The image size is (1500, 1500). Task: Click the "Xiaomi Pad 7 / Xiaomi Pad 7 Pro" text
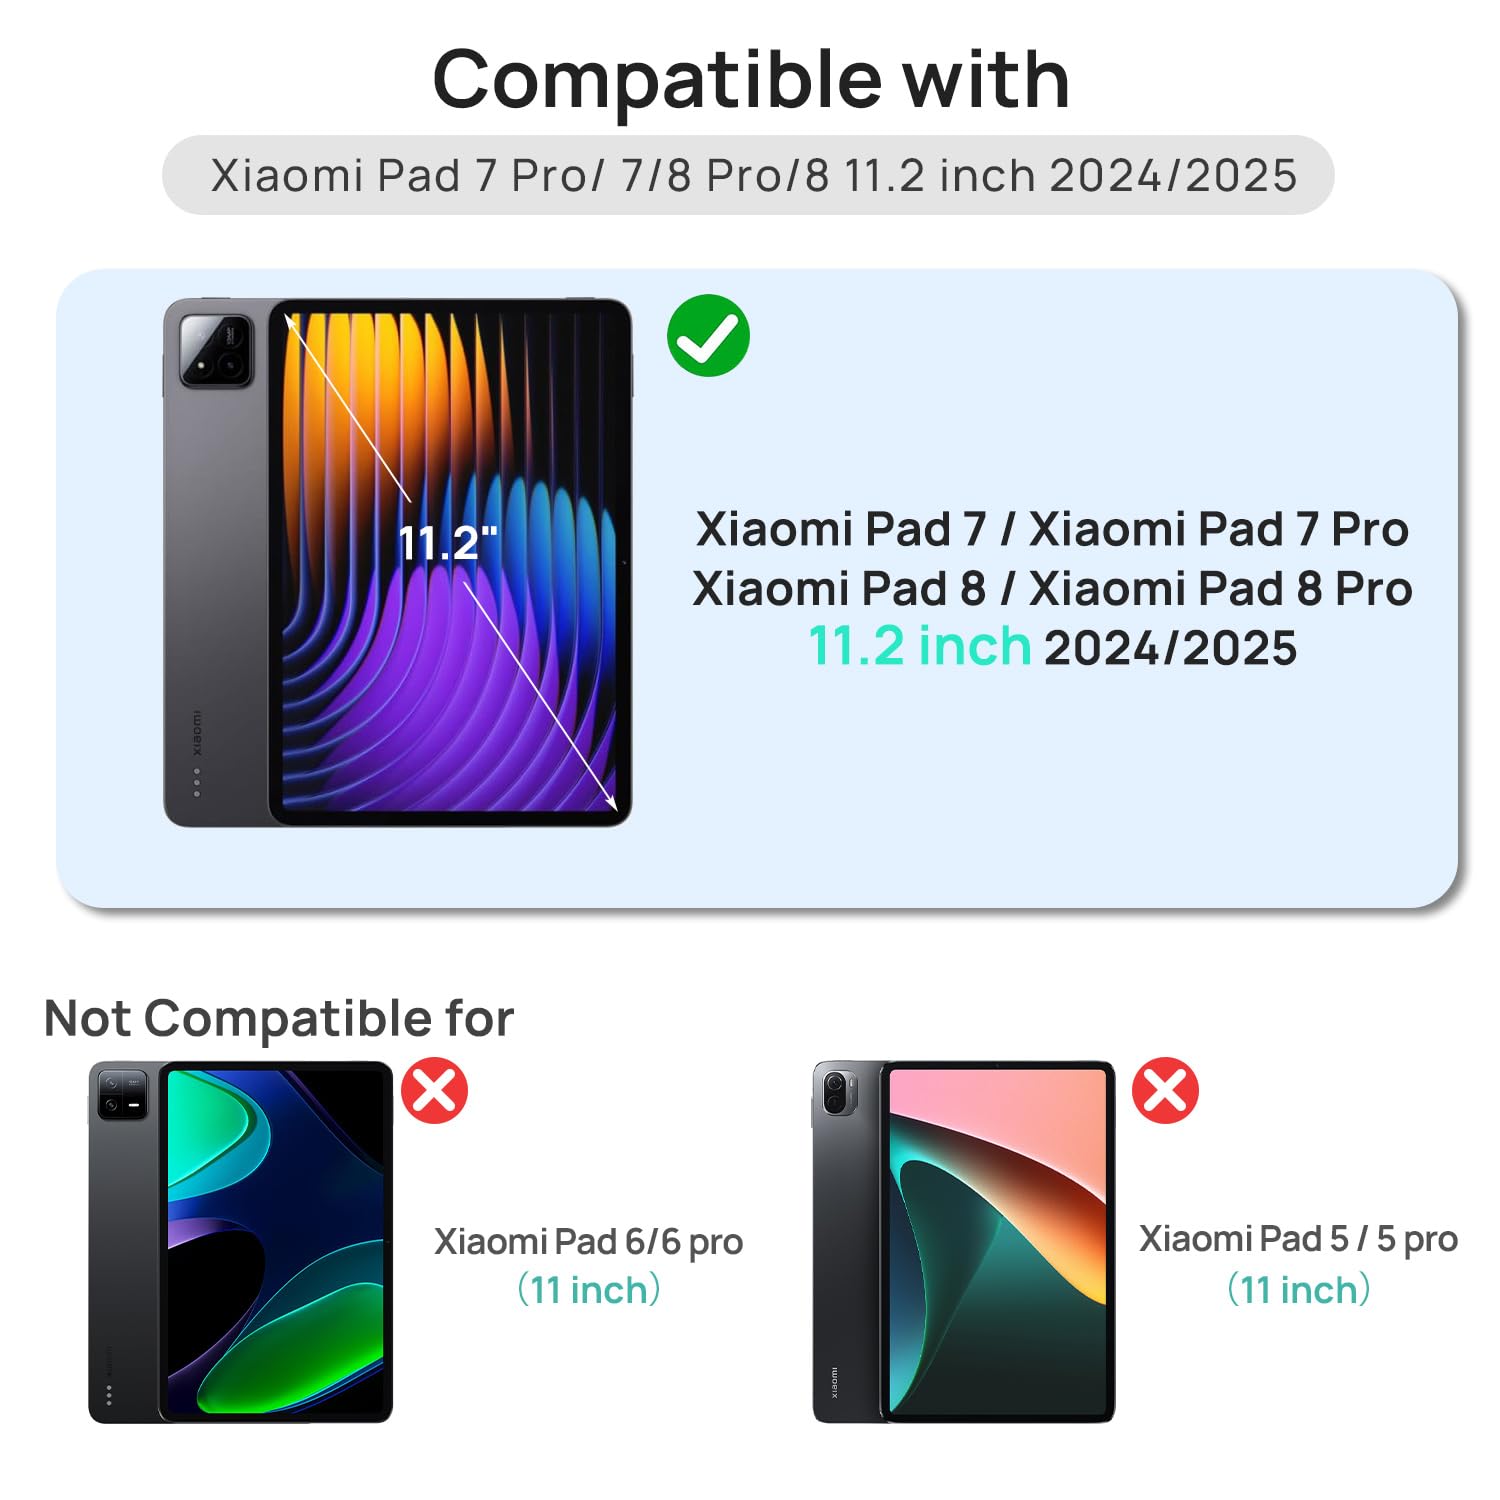[1052, 529]
